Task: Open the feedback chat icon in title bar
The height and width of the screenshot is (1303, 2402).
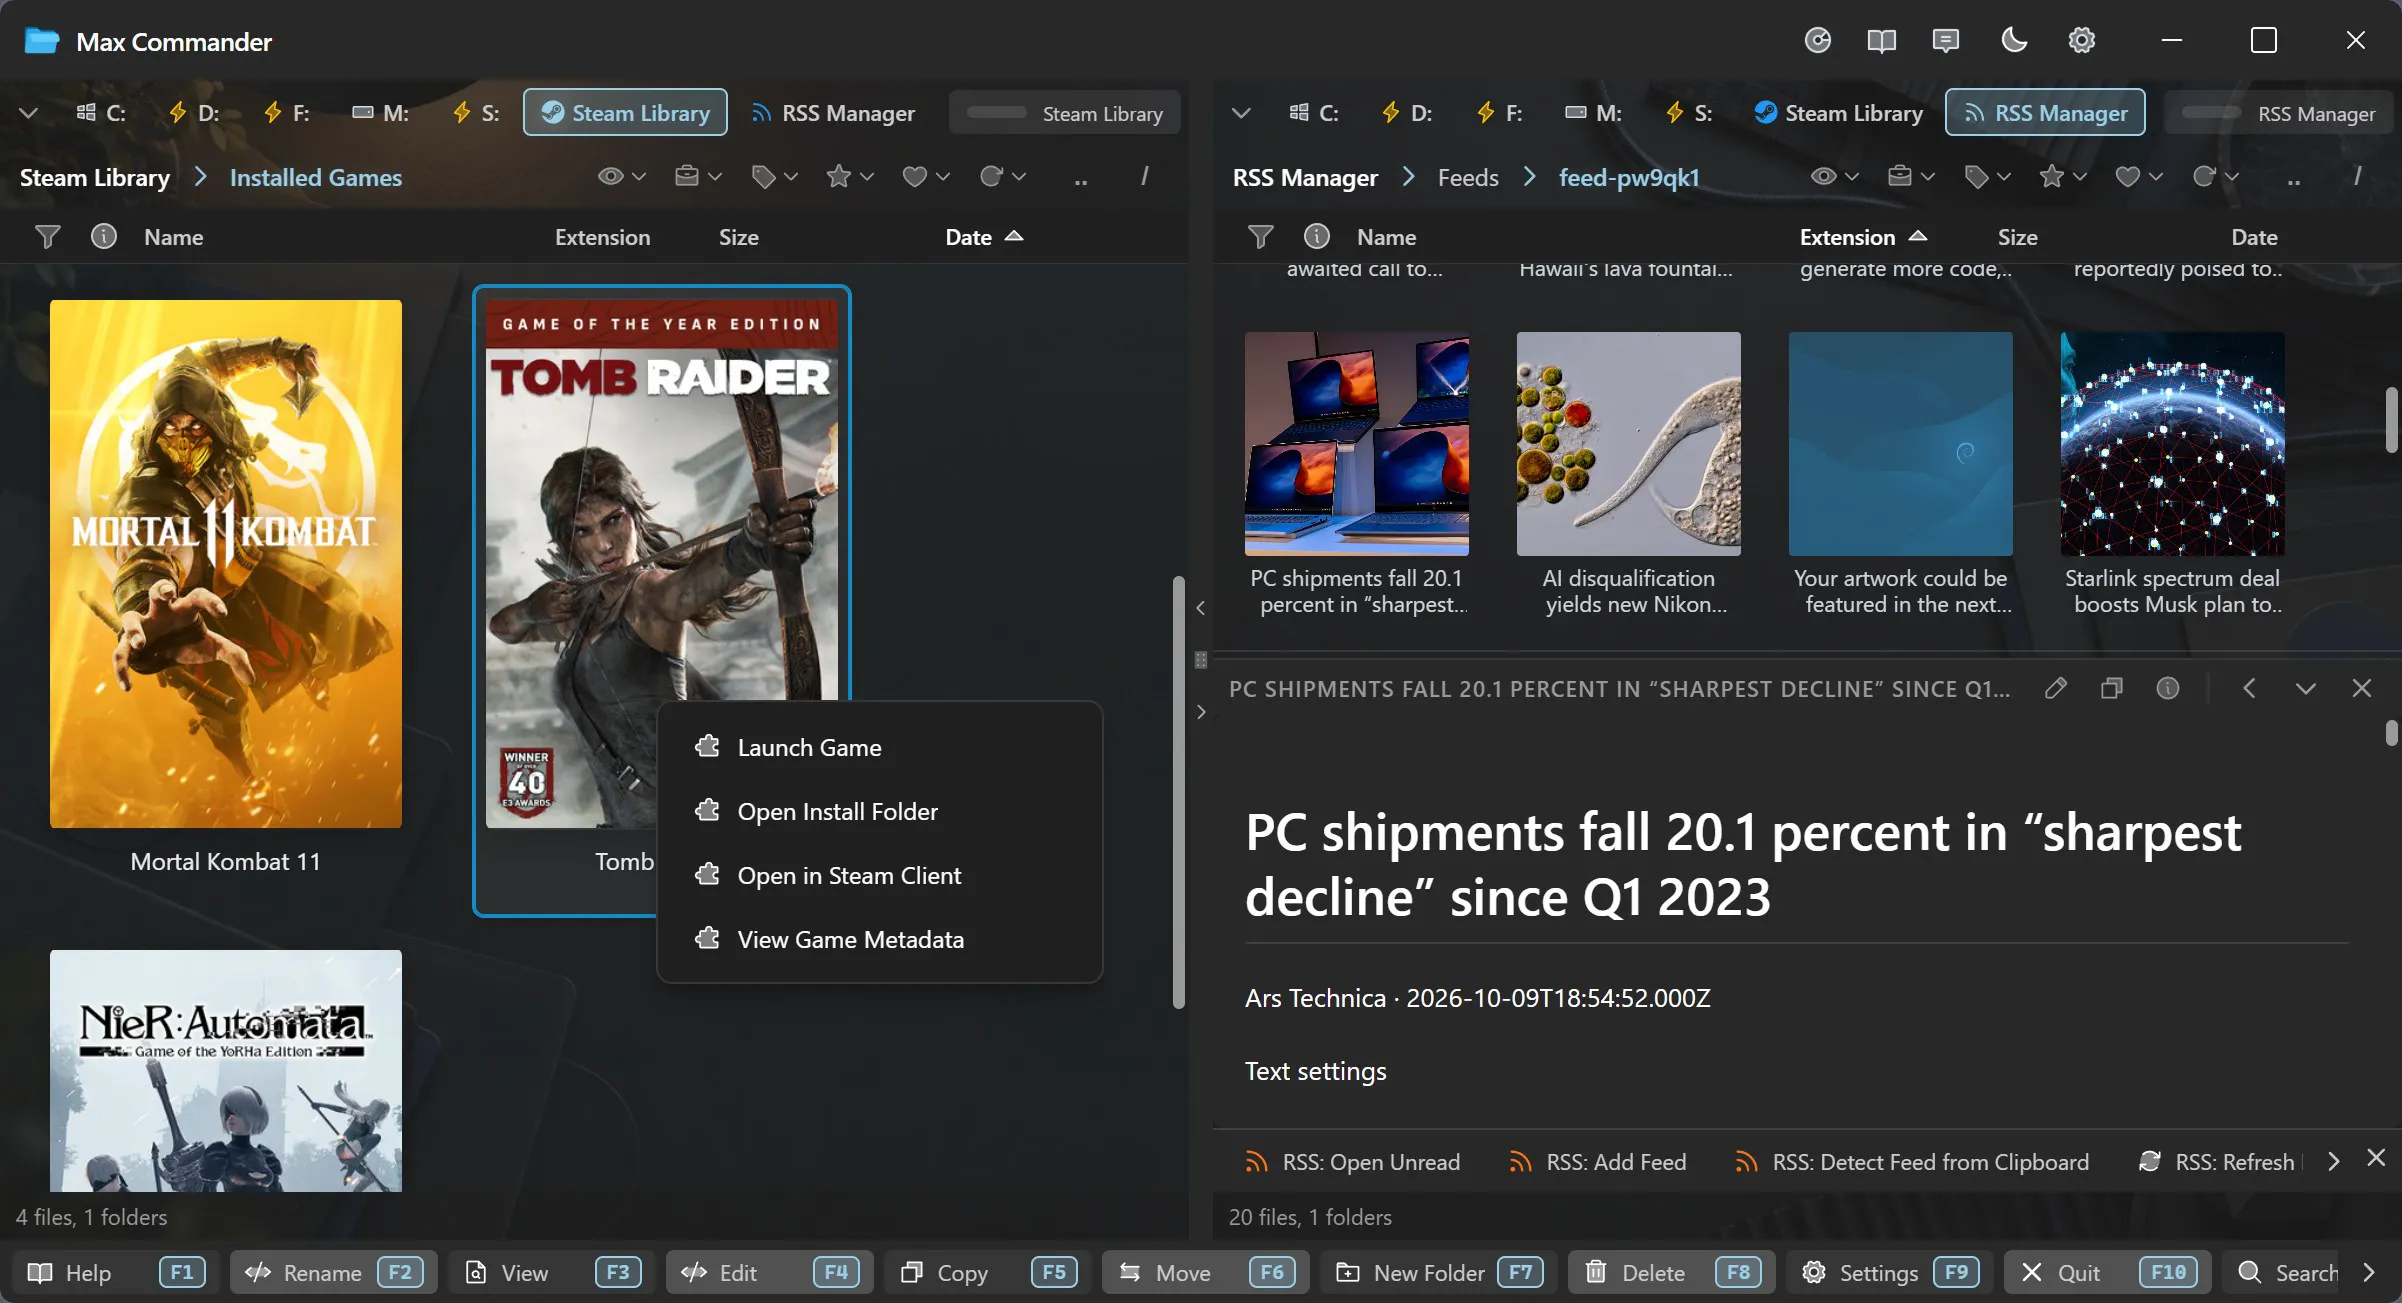Action: 1945,40
